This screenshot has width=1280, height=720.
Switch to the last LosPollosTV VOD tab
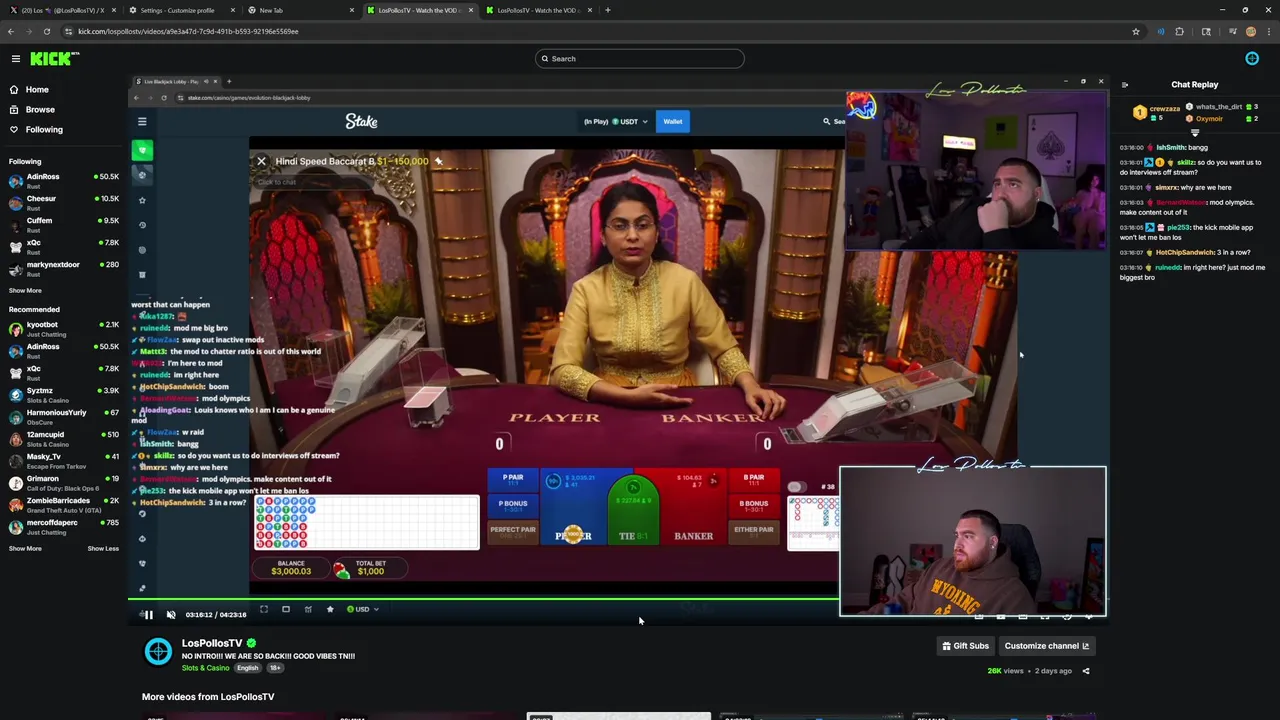coord(538,10)
